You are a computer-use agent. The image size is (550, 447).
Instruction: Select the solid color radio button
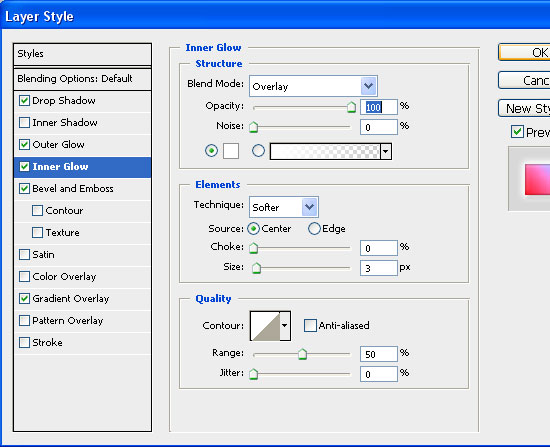click(212, 151)
